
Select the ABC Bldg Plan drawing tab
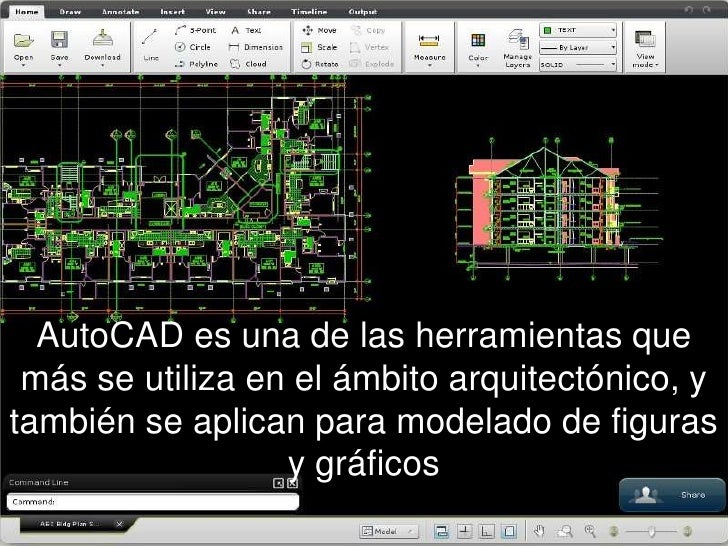[70, 524]
